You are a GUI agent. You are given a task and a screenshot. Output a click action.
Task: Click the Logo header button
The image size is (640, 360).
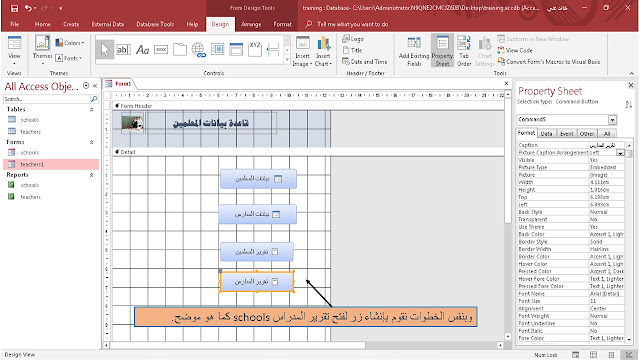(x=353, y=39)
